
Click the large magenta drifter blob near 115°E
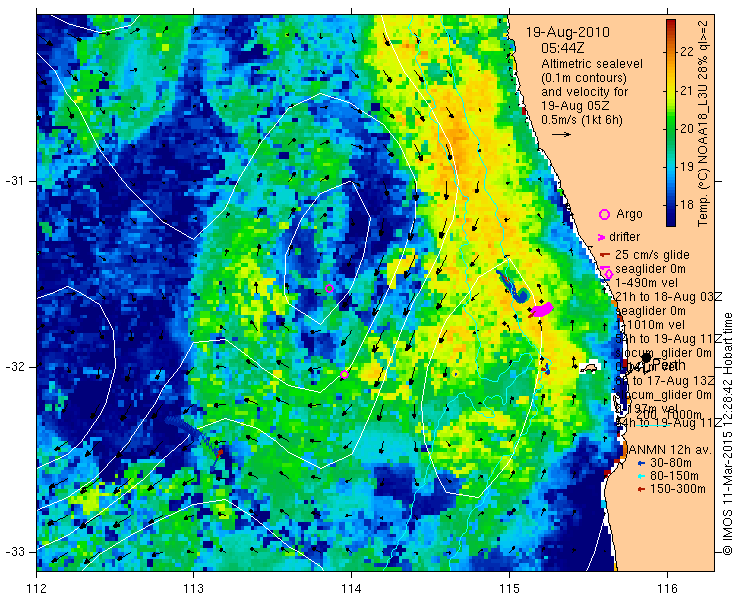[542, 310]
